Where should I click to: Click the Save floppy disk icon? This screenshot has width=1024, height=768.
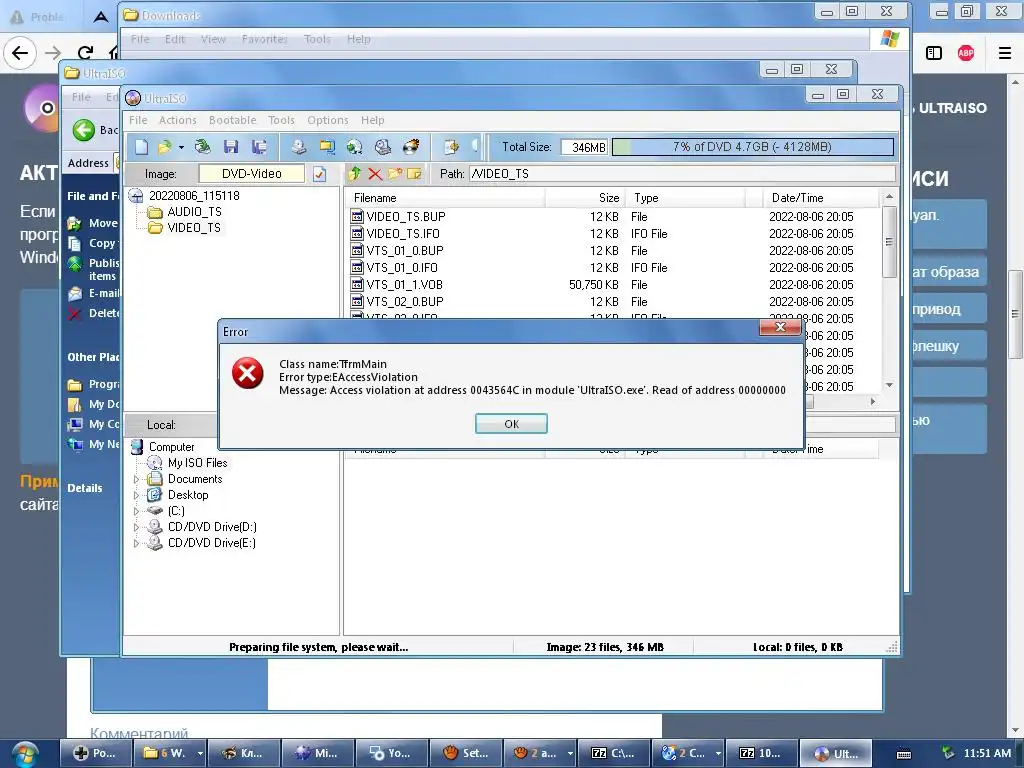pyautogui.click(x=231, y=147)
